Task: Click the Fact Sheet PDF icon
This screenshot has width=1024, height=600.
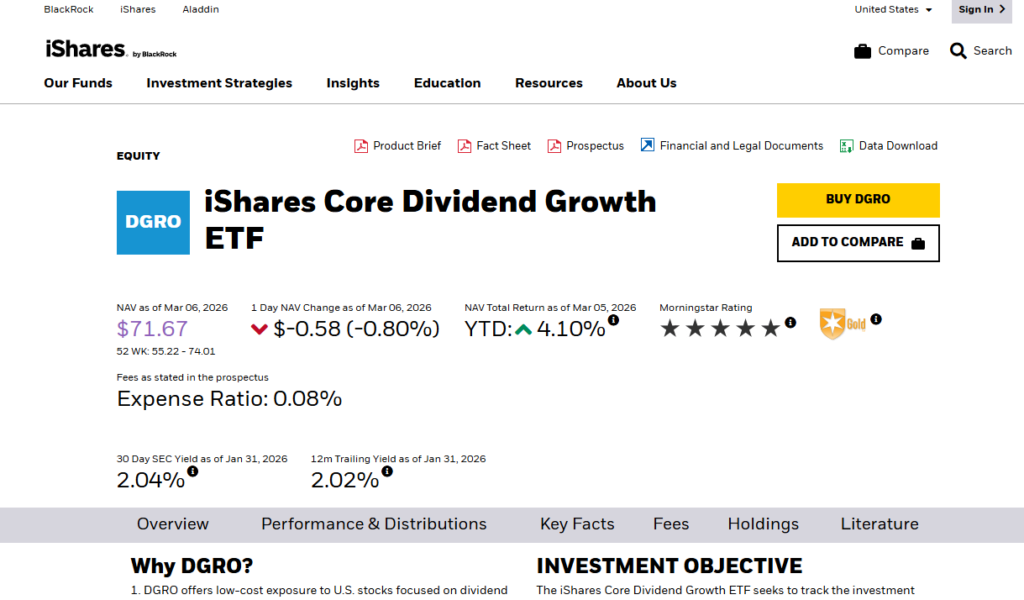Action: tap(465, 145)
